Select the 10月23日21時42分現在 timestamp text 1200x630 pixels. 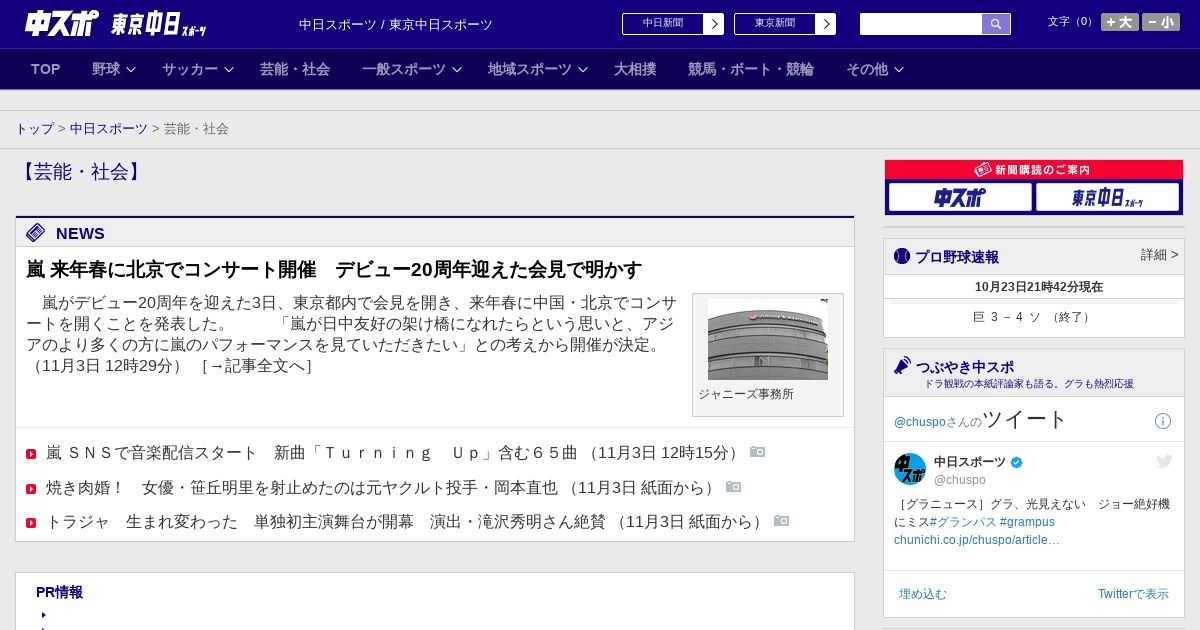click(1039, 287)
